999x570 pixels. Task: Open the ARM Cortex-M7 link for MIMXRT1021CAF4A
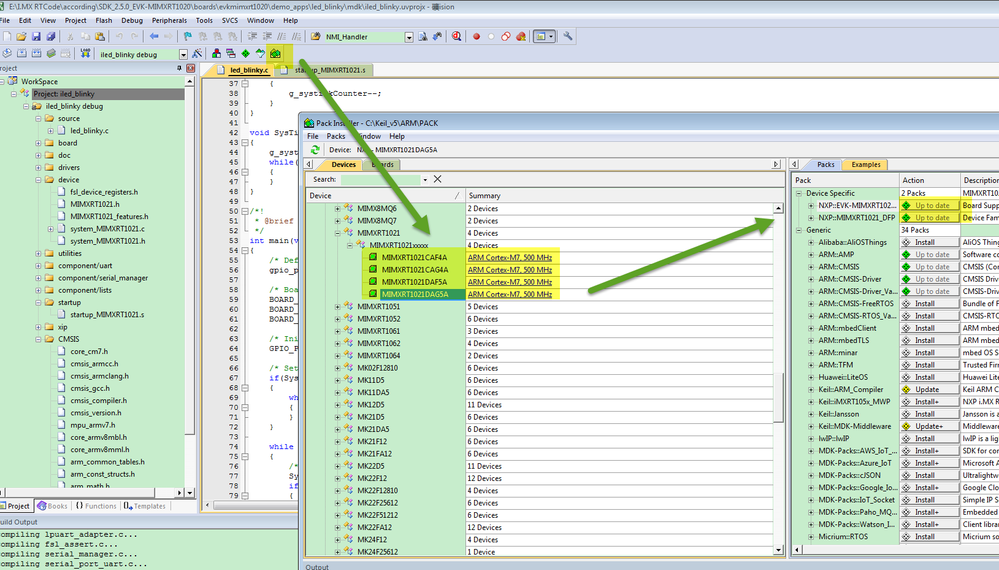[x=511, y=257]
